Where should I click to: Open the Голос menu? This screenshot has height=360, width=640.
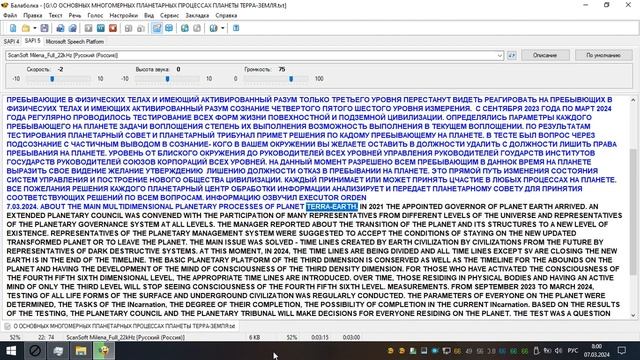pos(95,16)
